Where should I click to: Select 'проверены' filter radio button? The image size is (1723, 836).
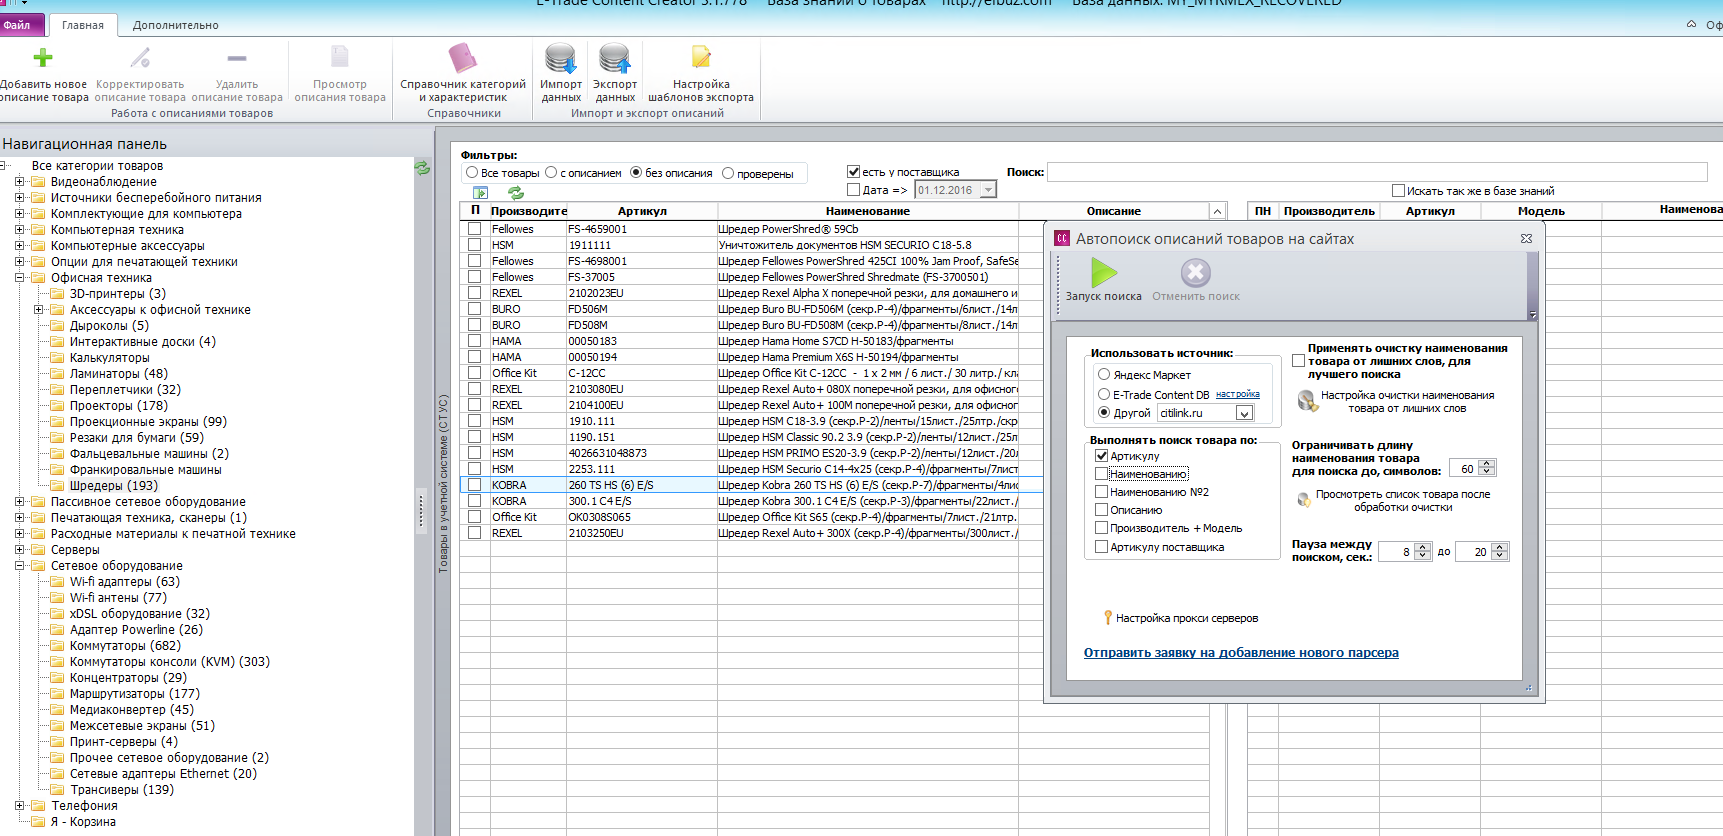pos(728,173)
